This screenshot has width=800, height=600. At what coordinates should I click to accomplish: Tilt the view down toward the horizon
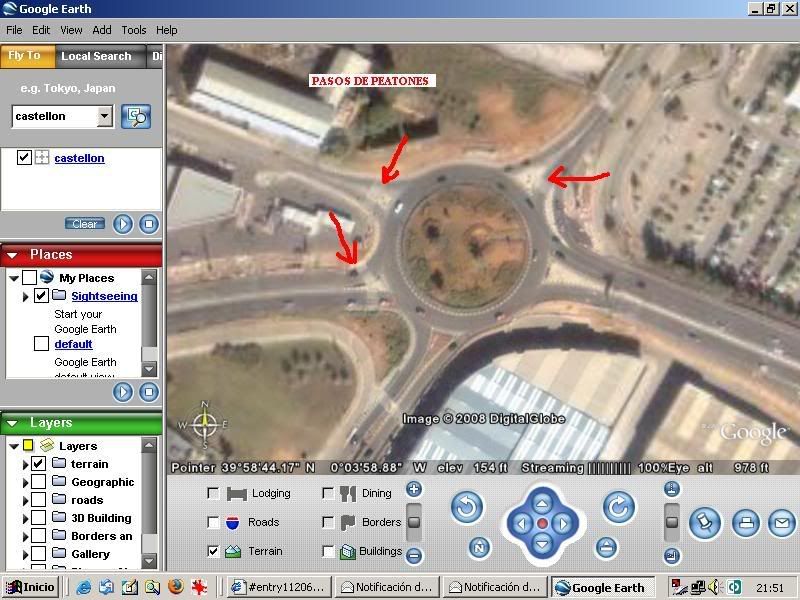tap(672, 556)
